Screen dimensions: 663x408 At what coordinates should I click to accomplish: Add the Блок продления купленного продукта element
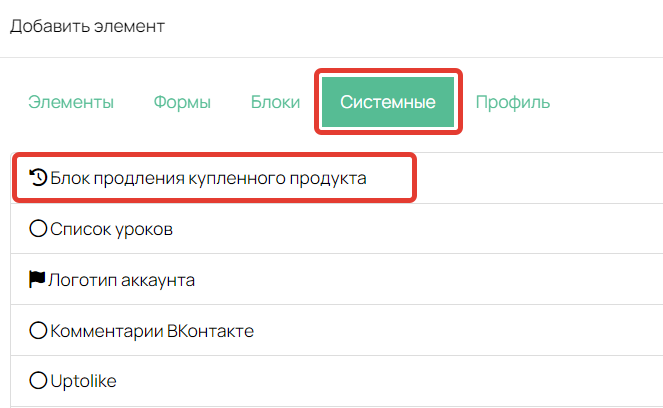(x=208, y=179)
